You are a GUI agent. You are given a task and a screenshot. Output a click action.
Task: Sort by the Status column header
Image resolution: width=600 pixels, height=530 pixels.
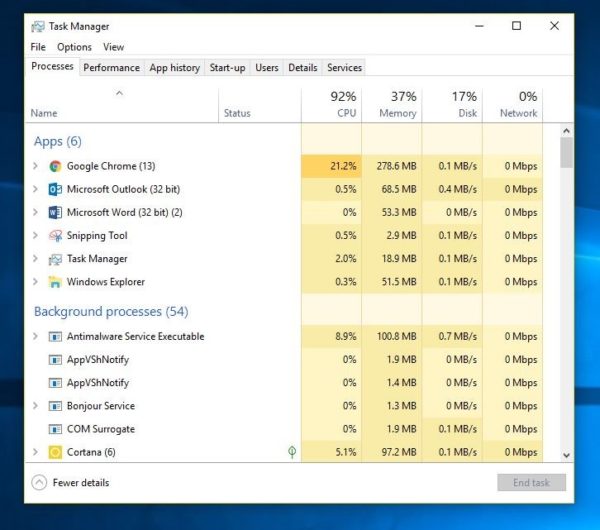coord(260,105)
